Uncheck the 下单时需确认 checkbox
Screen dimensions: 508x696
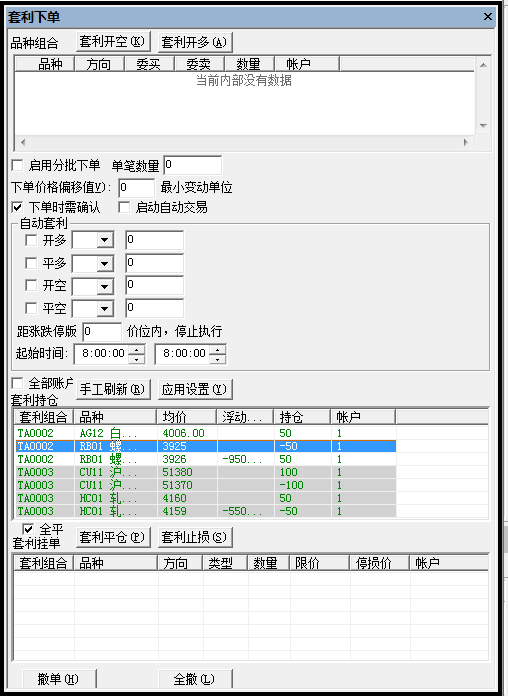pos(17,207)
